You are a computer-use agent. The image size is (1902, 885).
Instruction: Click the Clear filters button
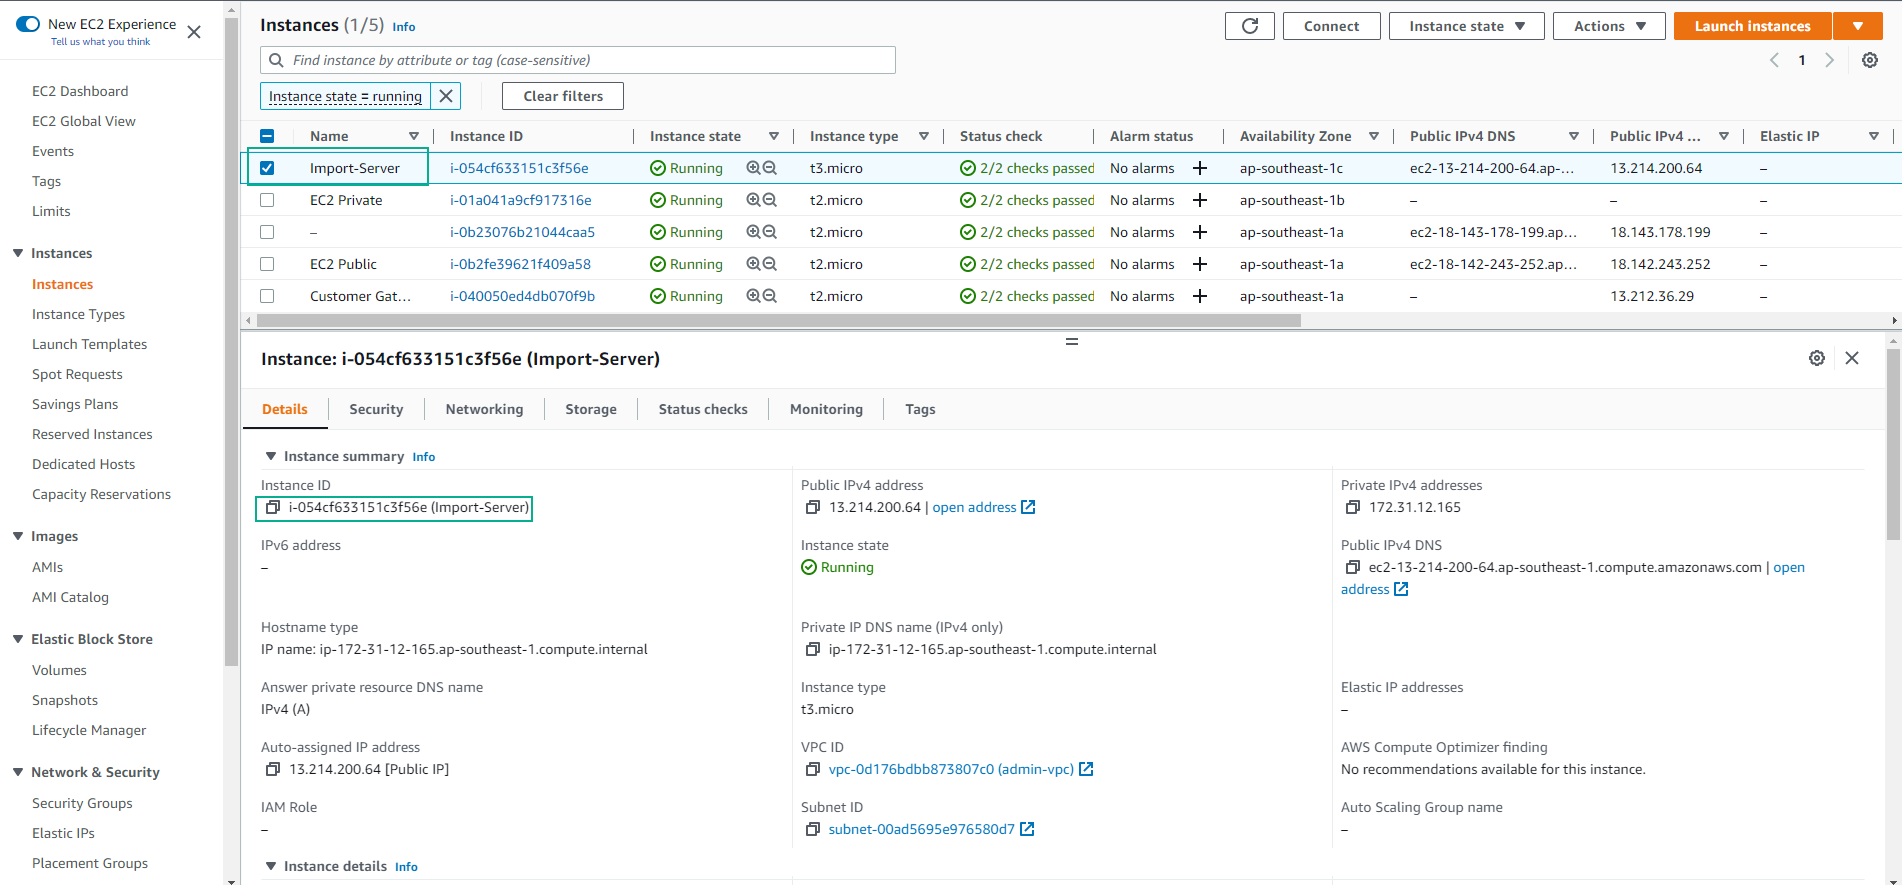563,96
